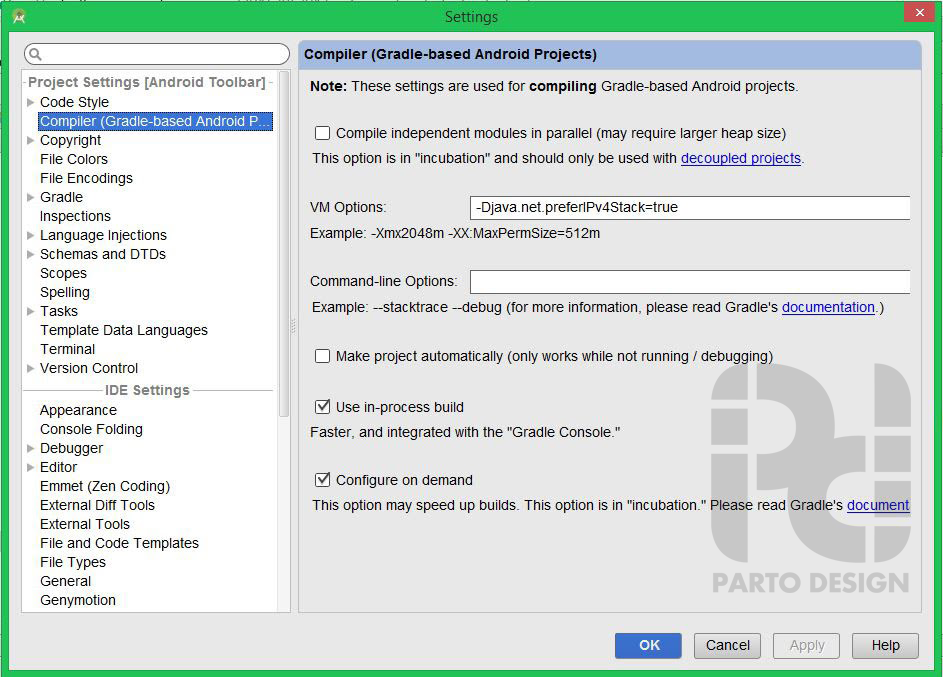Expand Schemas and DTDs arrow
The image size is (943, 677).
coord(31,254)
